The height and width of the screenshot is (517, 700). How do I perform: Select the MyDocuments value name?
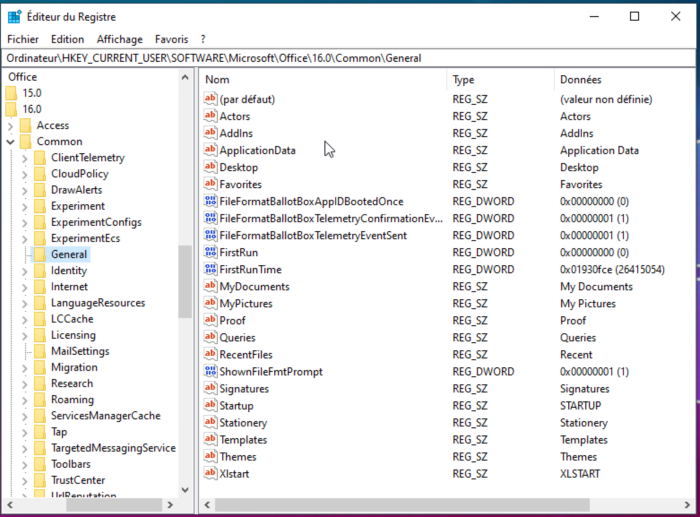point(254,287)
